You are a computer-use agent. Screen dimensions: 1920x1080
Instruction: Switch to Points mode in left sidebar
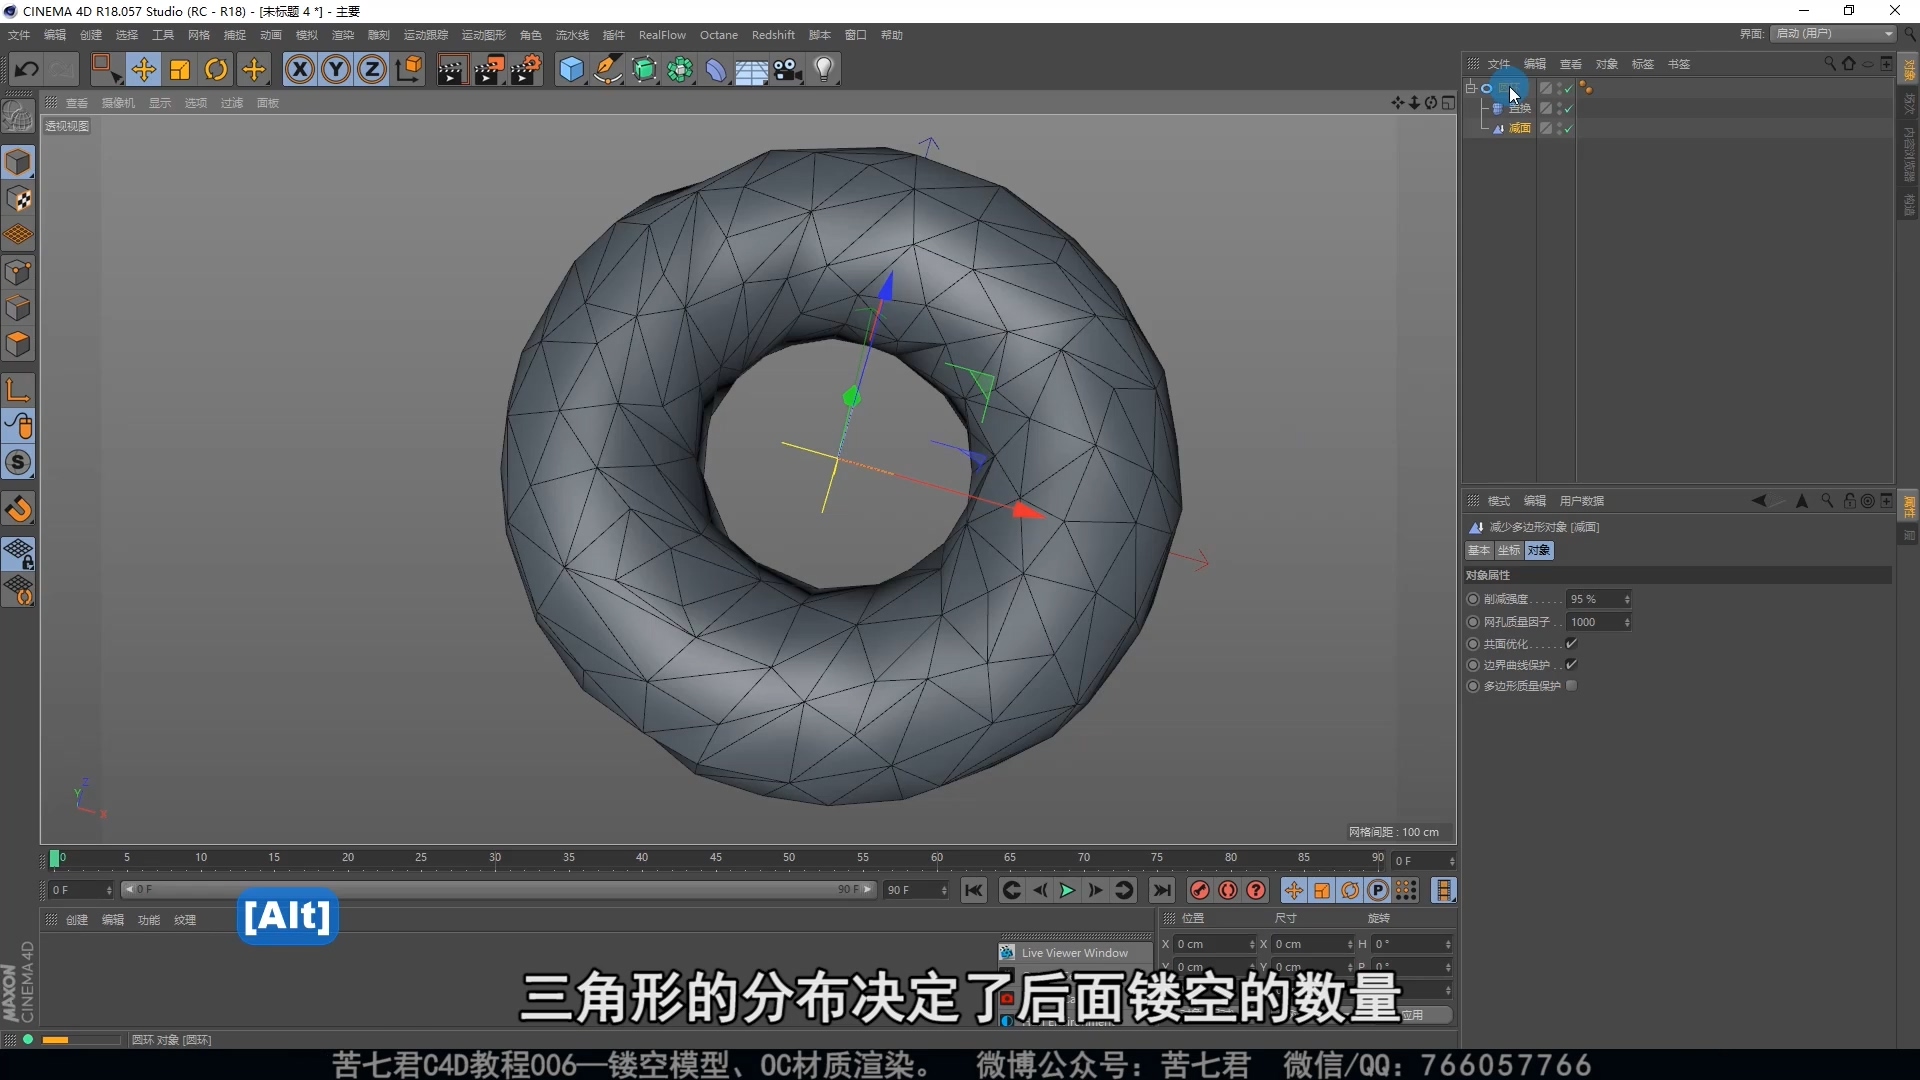pos(18,272)
